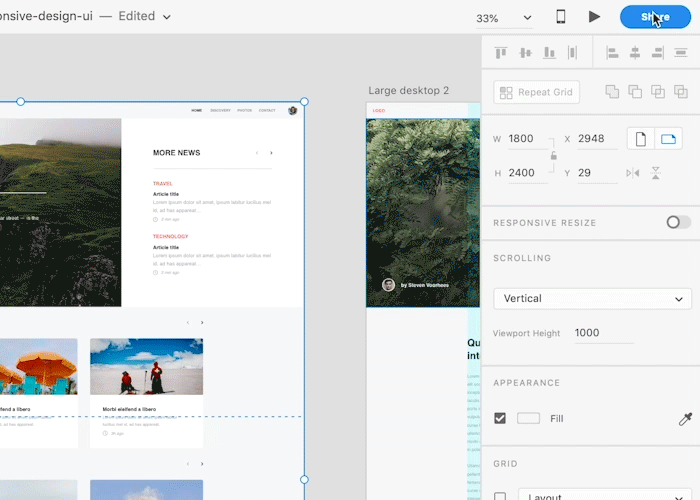
Task: Open the Vertical scrolling dropdown
Action: point(592,299)
